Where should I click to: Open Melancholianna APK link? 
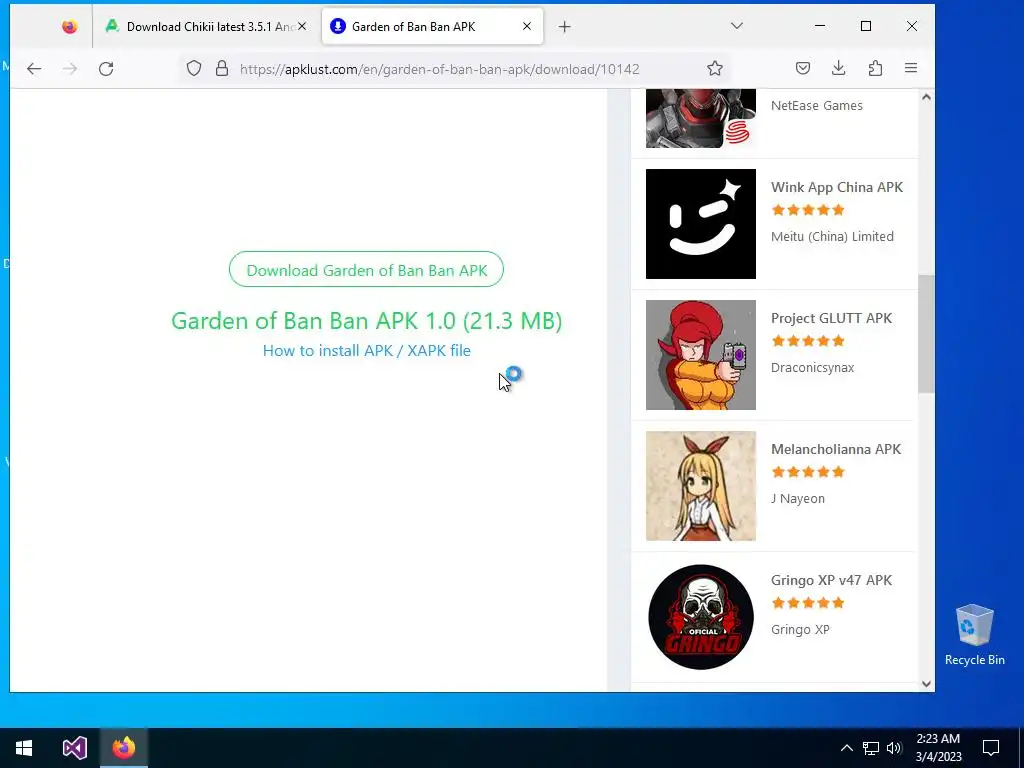coord(836,449)
